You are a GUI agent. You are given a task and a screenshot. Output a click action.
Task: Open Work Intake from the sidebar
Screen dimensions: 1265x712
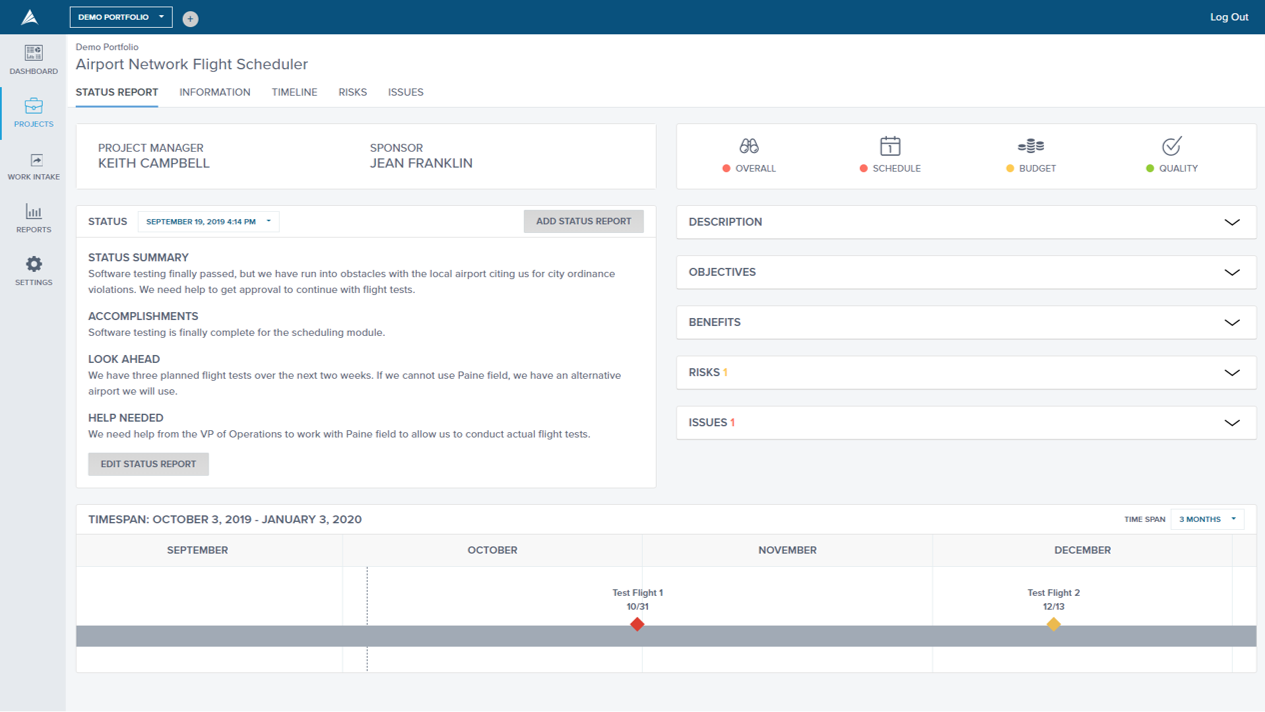tap(33, 166)
